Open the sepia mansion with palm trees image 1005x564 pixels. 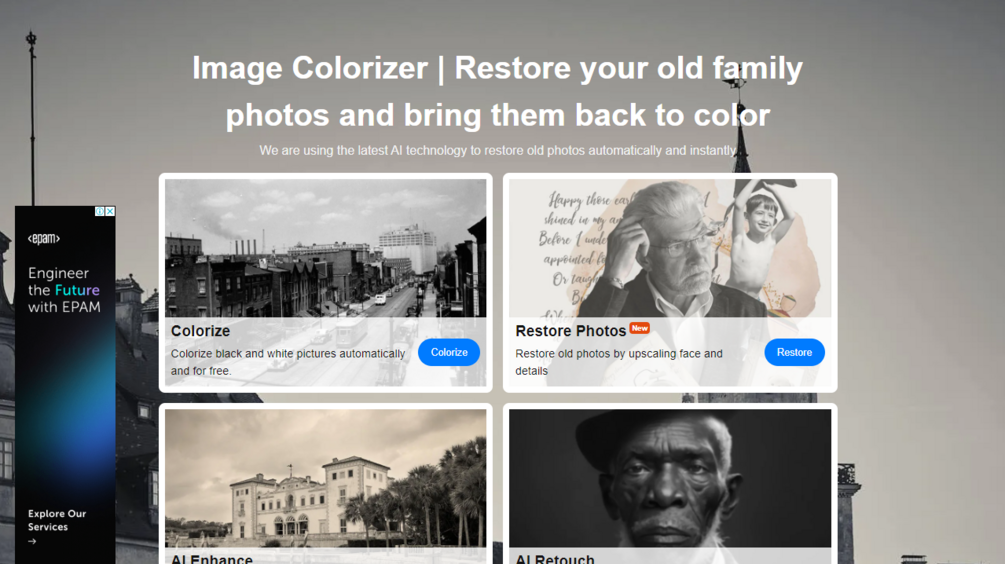(326, 478)
